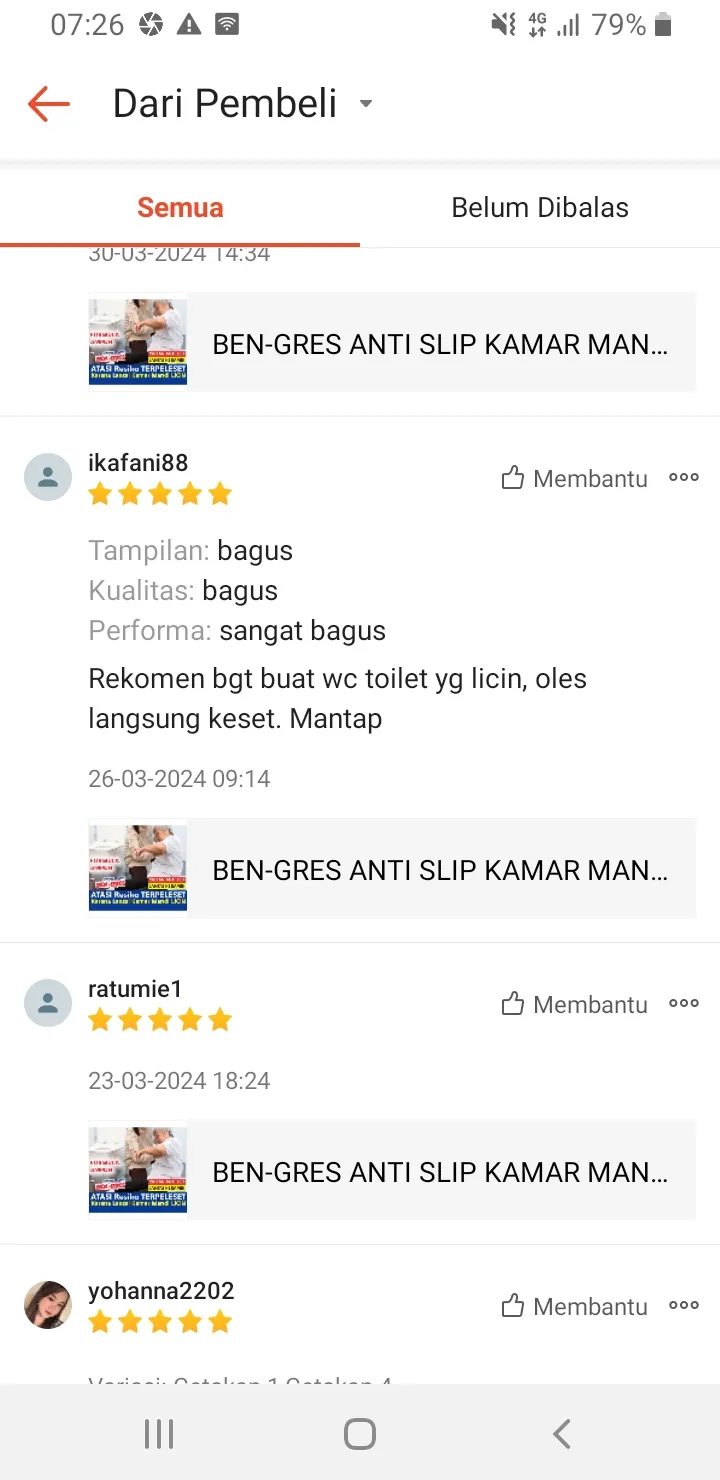Tap ikafani88's profile avatar

[48, 477]
